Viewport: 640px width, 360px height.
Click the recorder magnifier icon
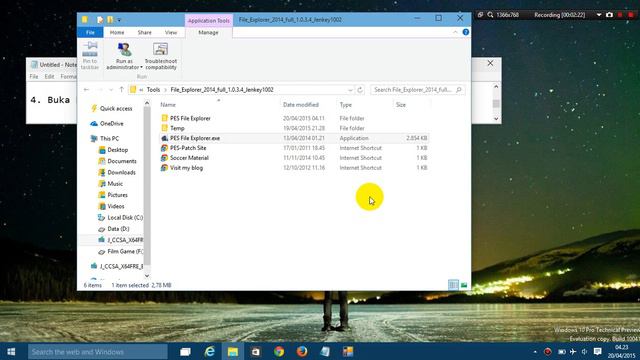coord(490,15)
